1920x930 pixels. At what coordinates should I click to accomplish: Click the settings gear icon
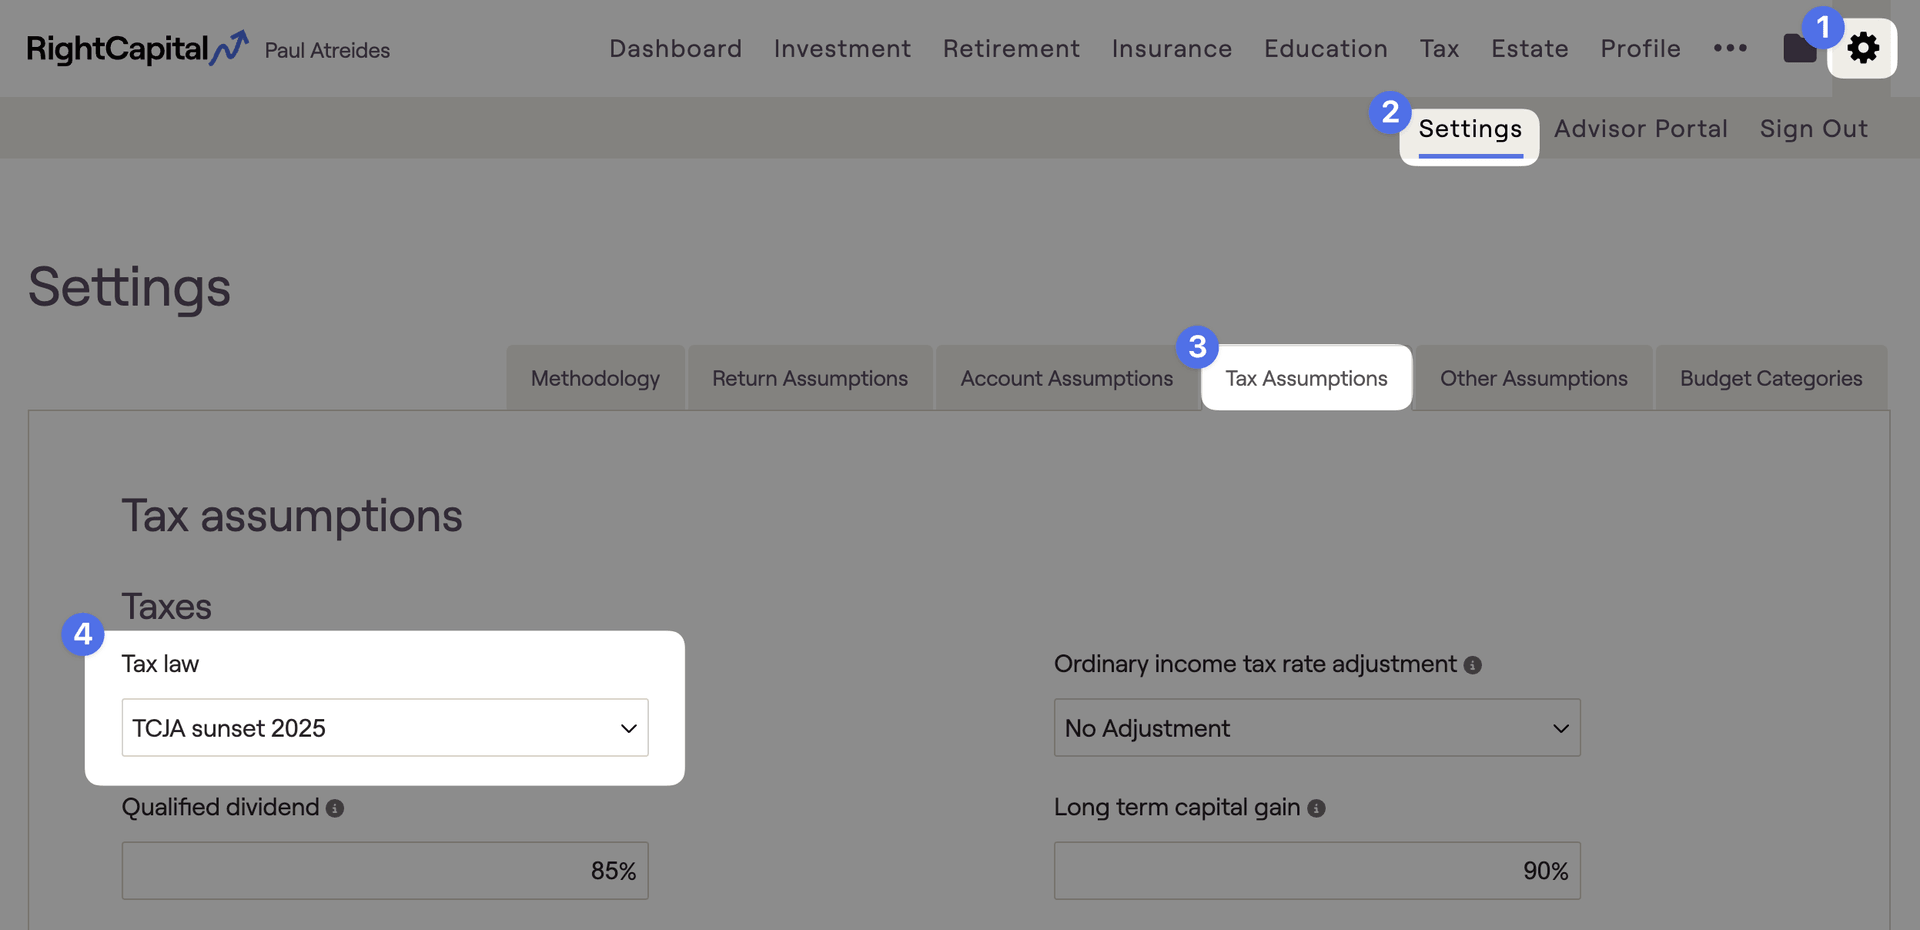tap(1863, 48)
